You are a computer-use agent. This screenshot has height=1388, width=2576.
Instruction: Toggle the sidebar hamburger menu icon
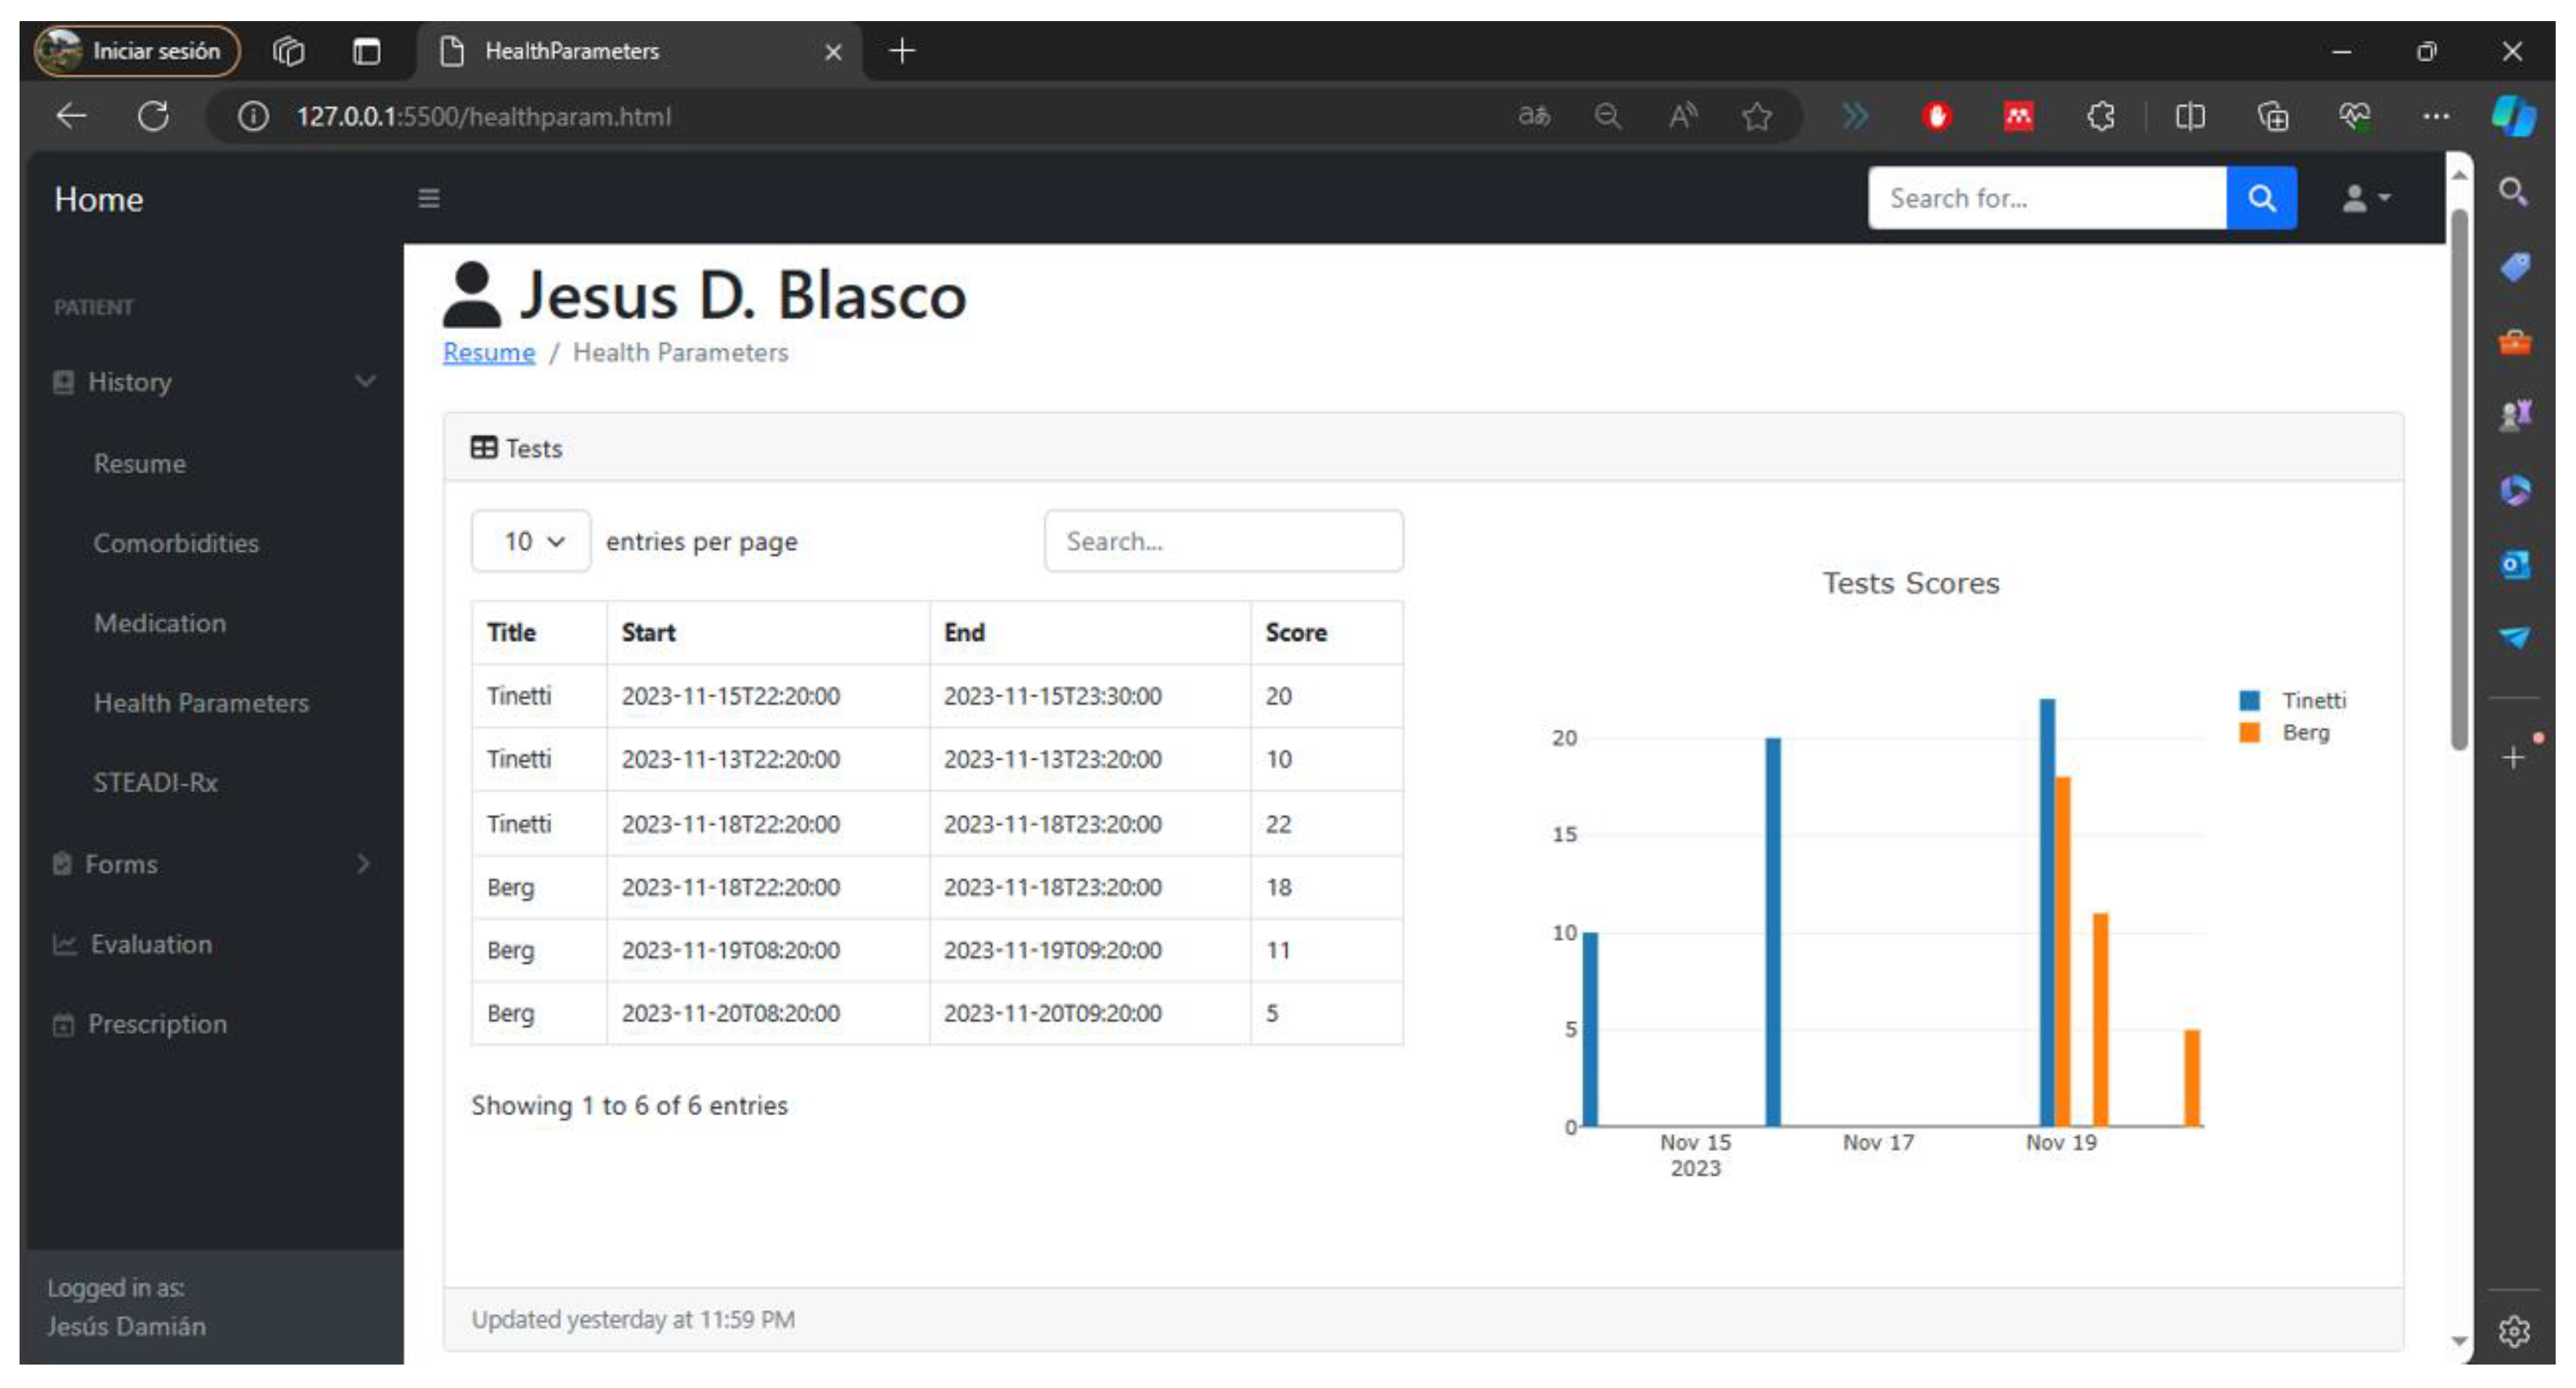tap(428, 198)
